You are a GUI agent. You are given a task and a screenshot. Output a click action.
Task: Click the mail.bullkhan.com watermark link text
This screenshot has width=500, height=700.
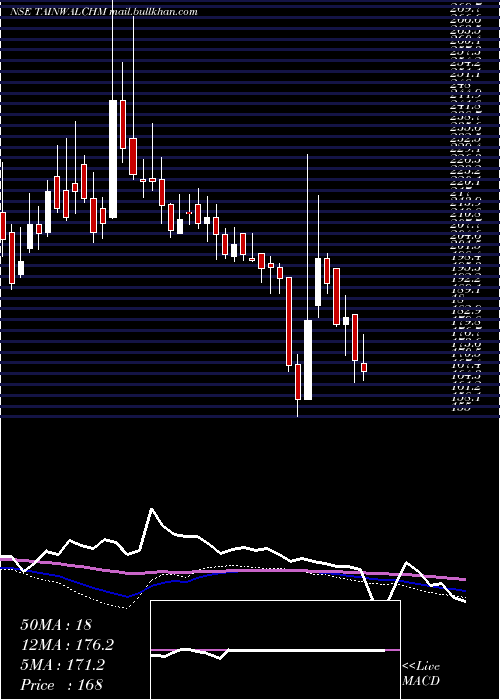coord(153,12)
